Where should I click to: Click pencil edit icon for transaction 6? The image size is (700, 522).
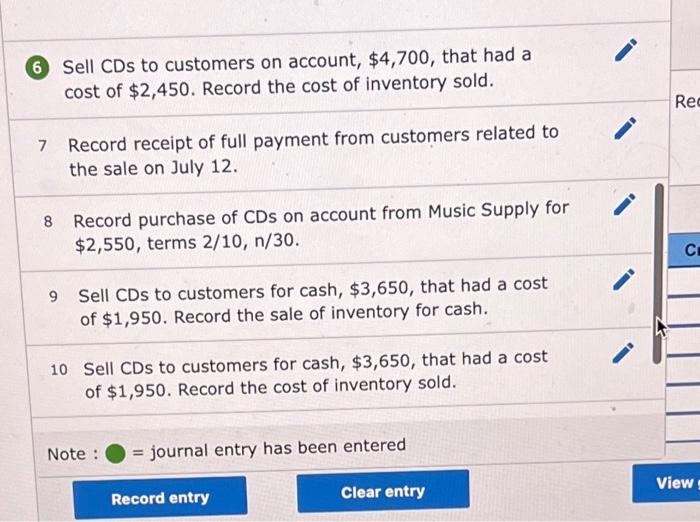pos(625,50)
